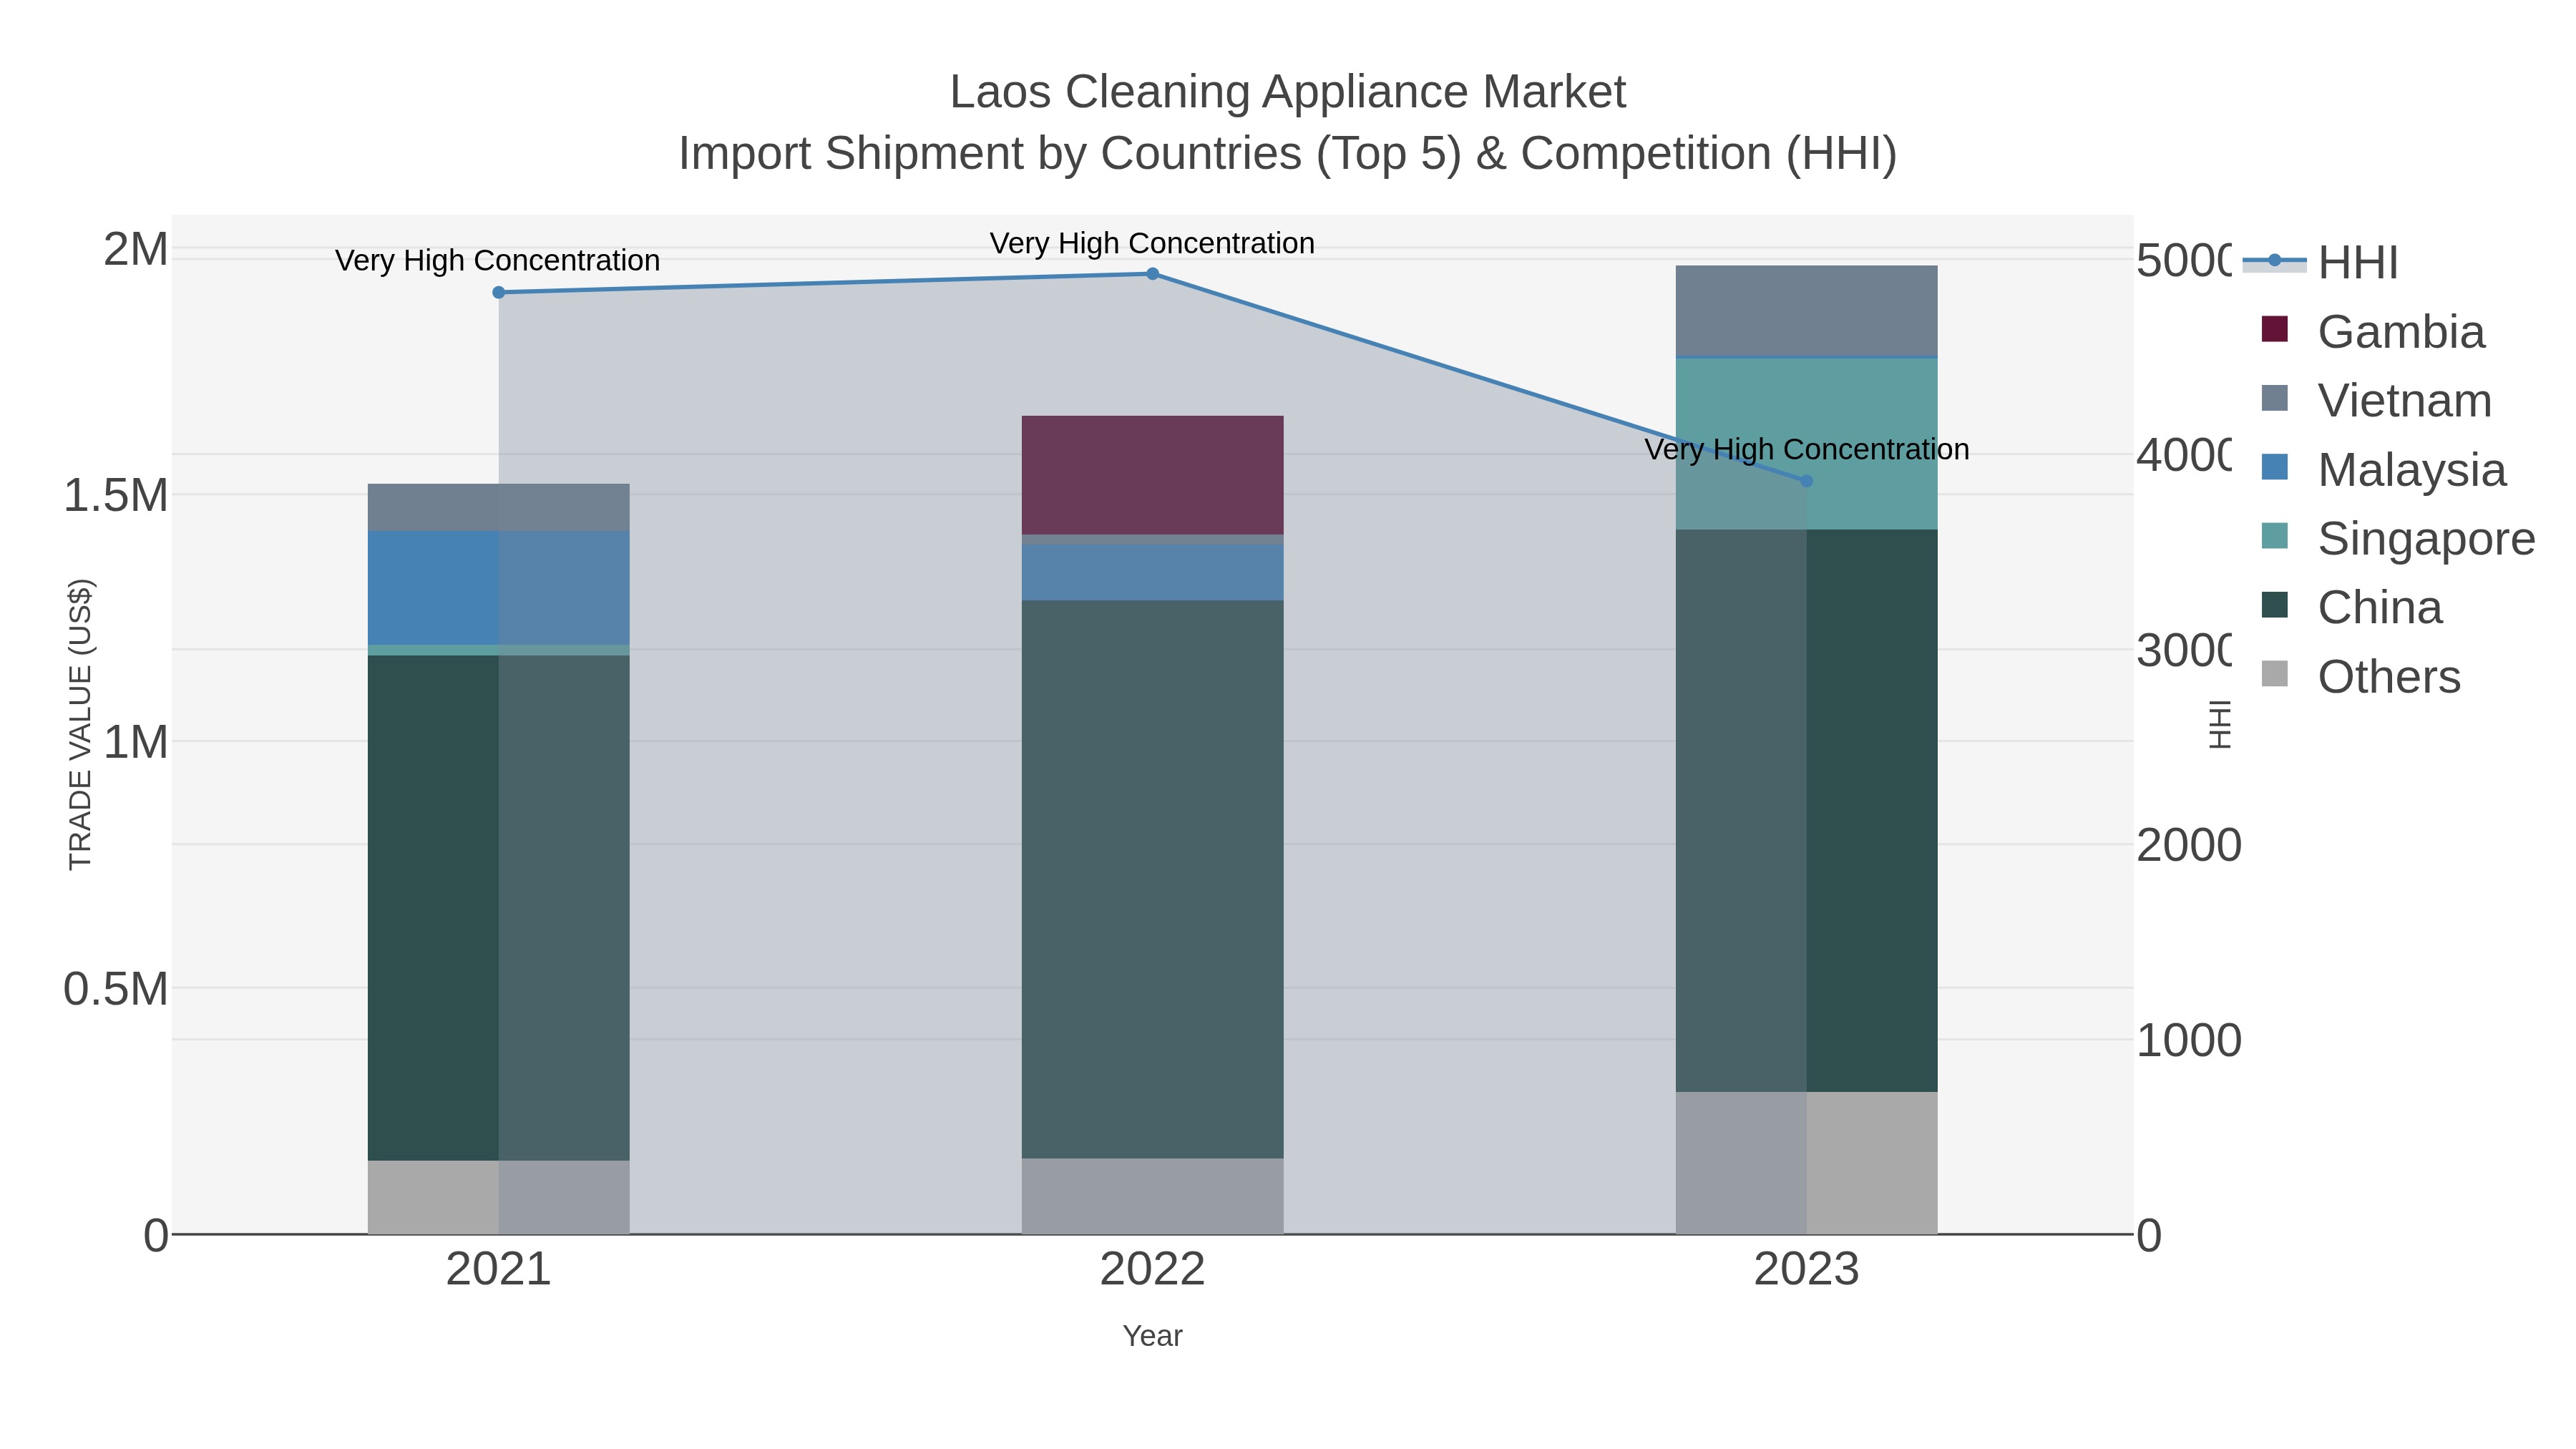The height and width of the screenshot is (1449, 2576).
Task: Click the 2021 HHI data point marker
Action: pyautogui.click(x=499, y=293)
